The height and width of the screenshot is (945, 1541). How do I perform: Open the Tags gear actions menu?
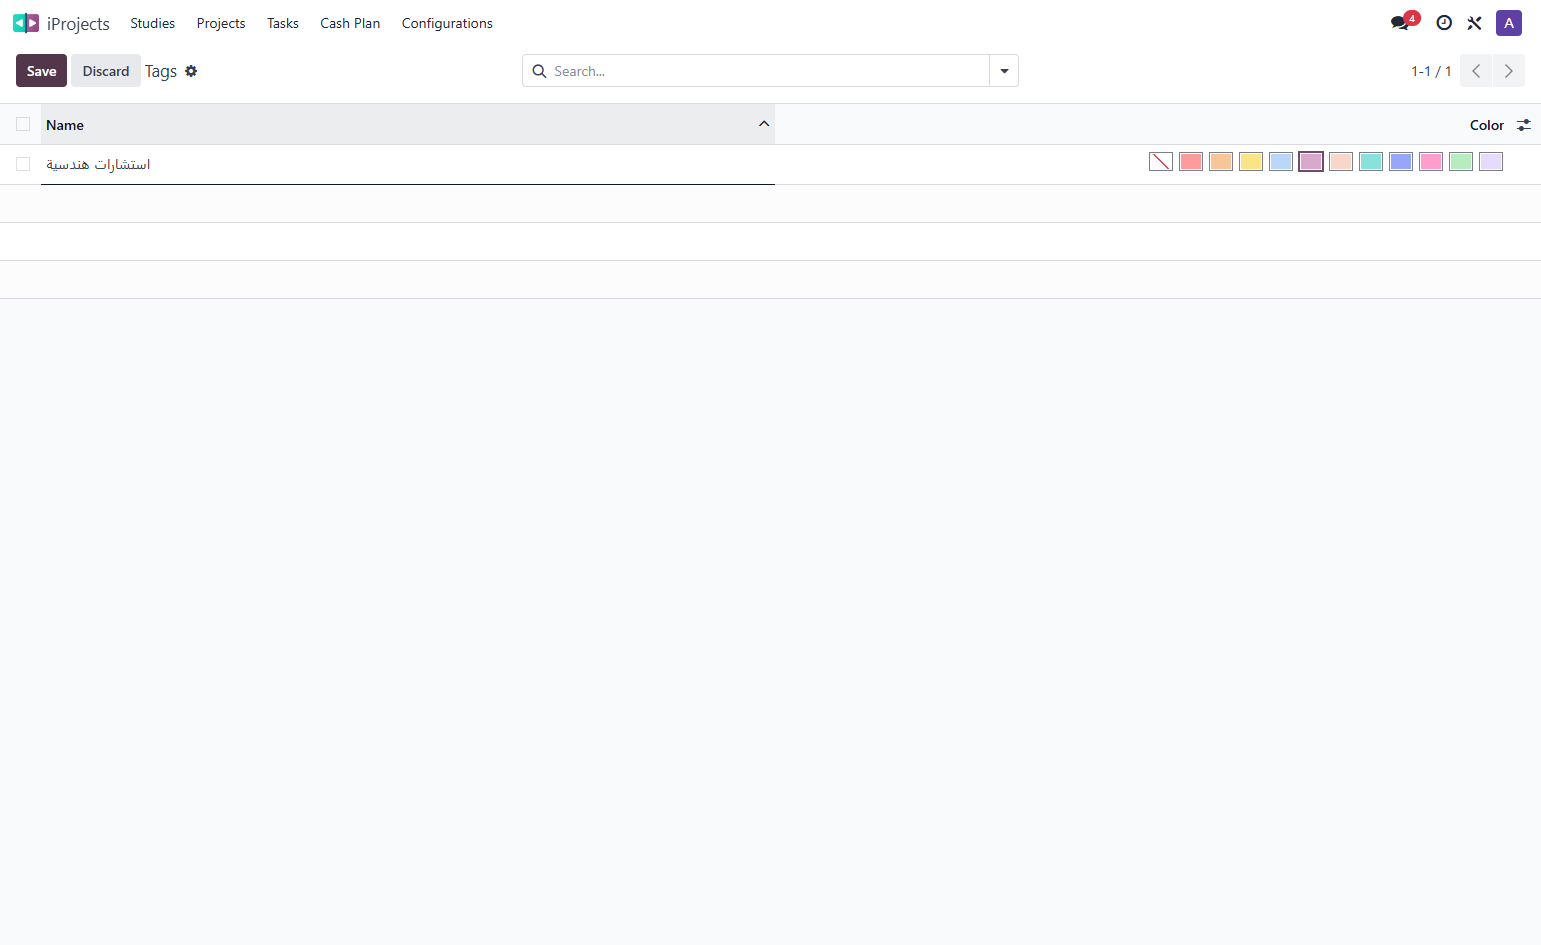click(191, 71)
